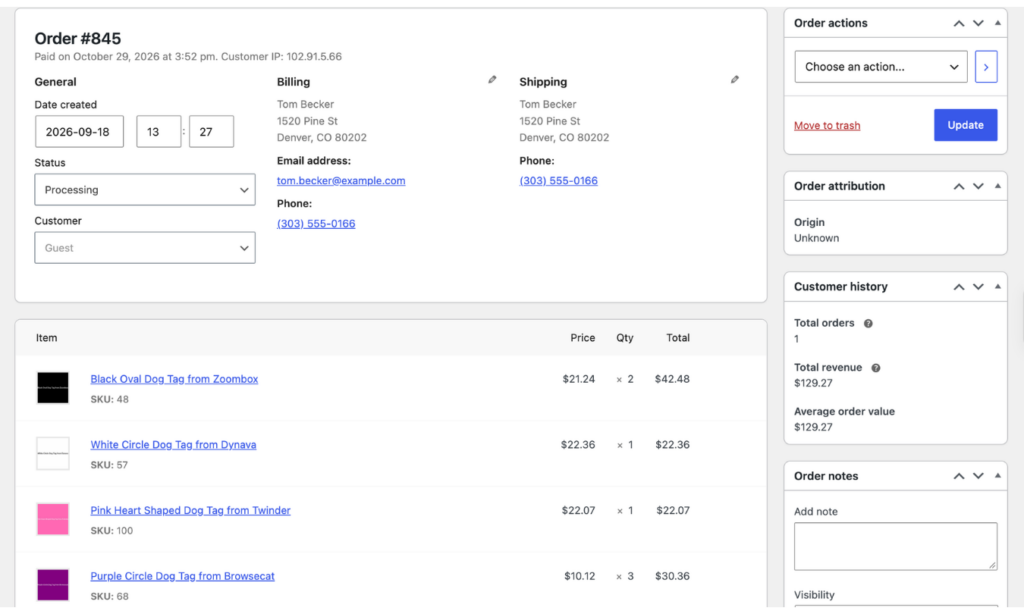Open Pink Heart Shaped Dog Tag from Twinder
Image resolution: width=1024 pixels, height=614 pixels.
(x=190, y=510)
